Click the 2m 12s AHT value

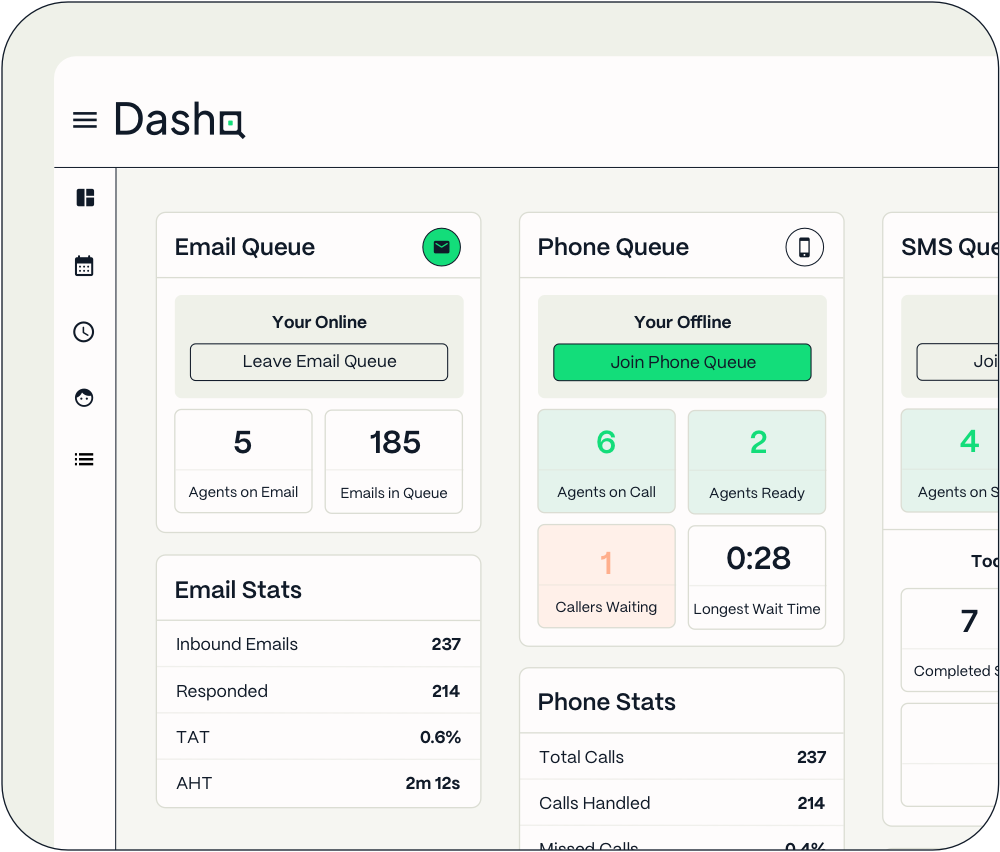pyautogui.click(x=432, y=782)
